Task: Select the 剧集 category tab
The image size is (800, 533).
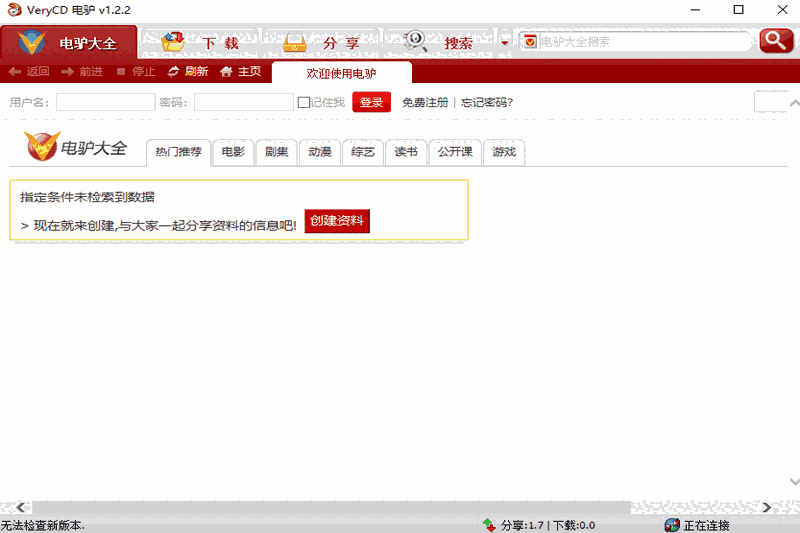Action: click(x=277, y=152)
